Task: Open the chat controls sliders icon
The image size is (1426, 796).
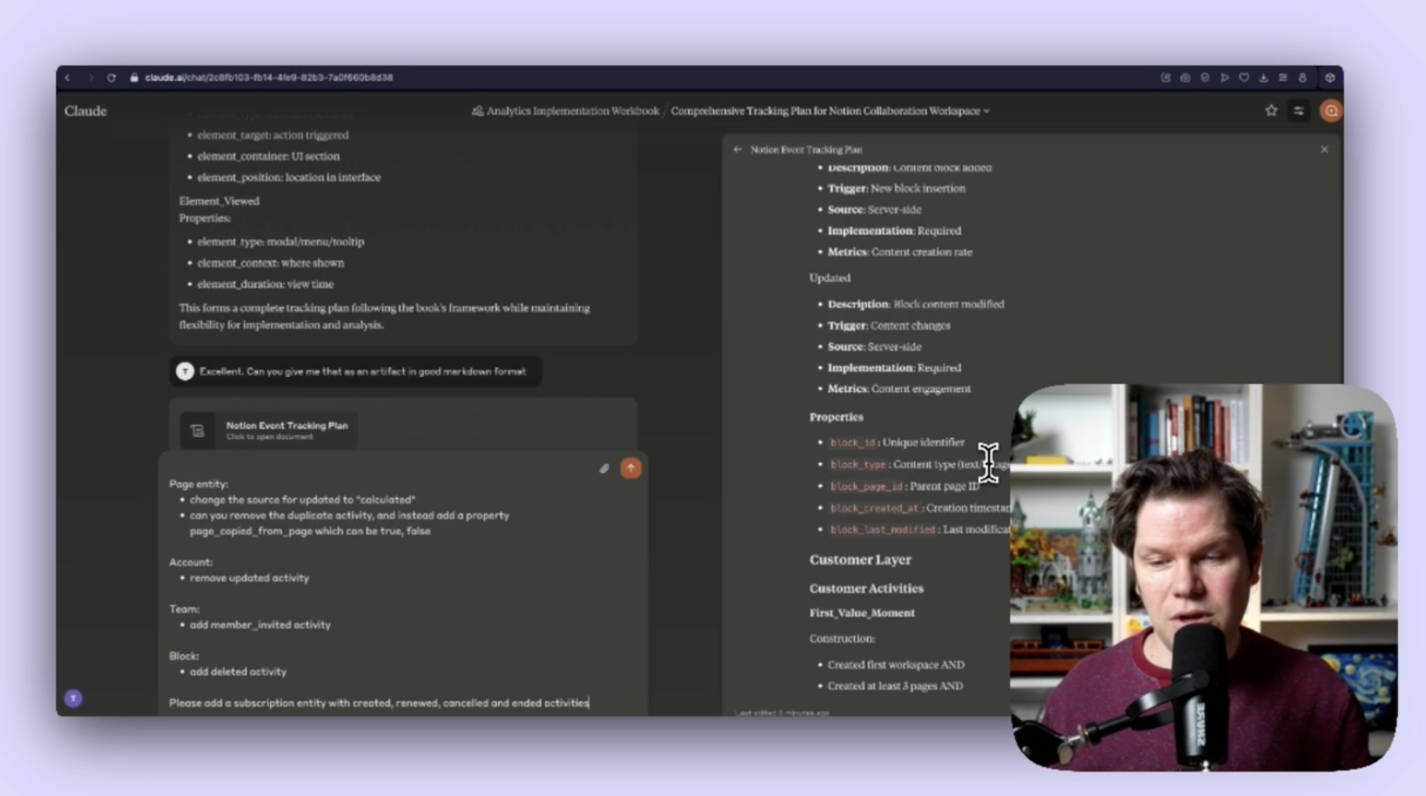Action: [1298, 111]
